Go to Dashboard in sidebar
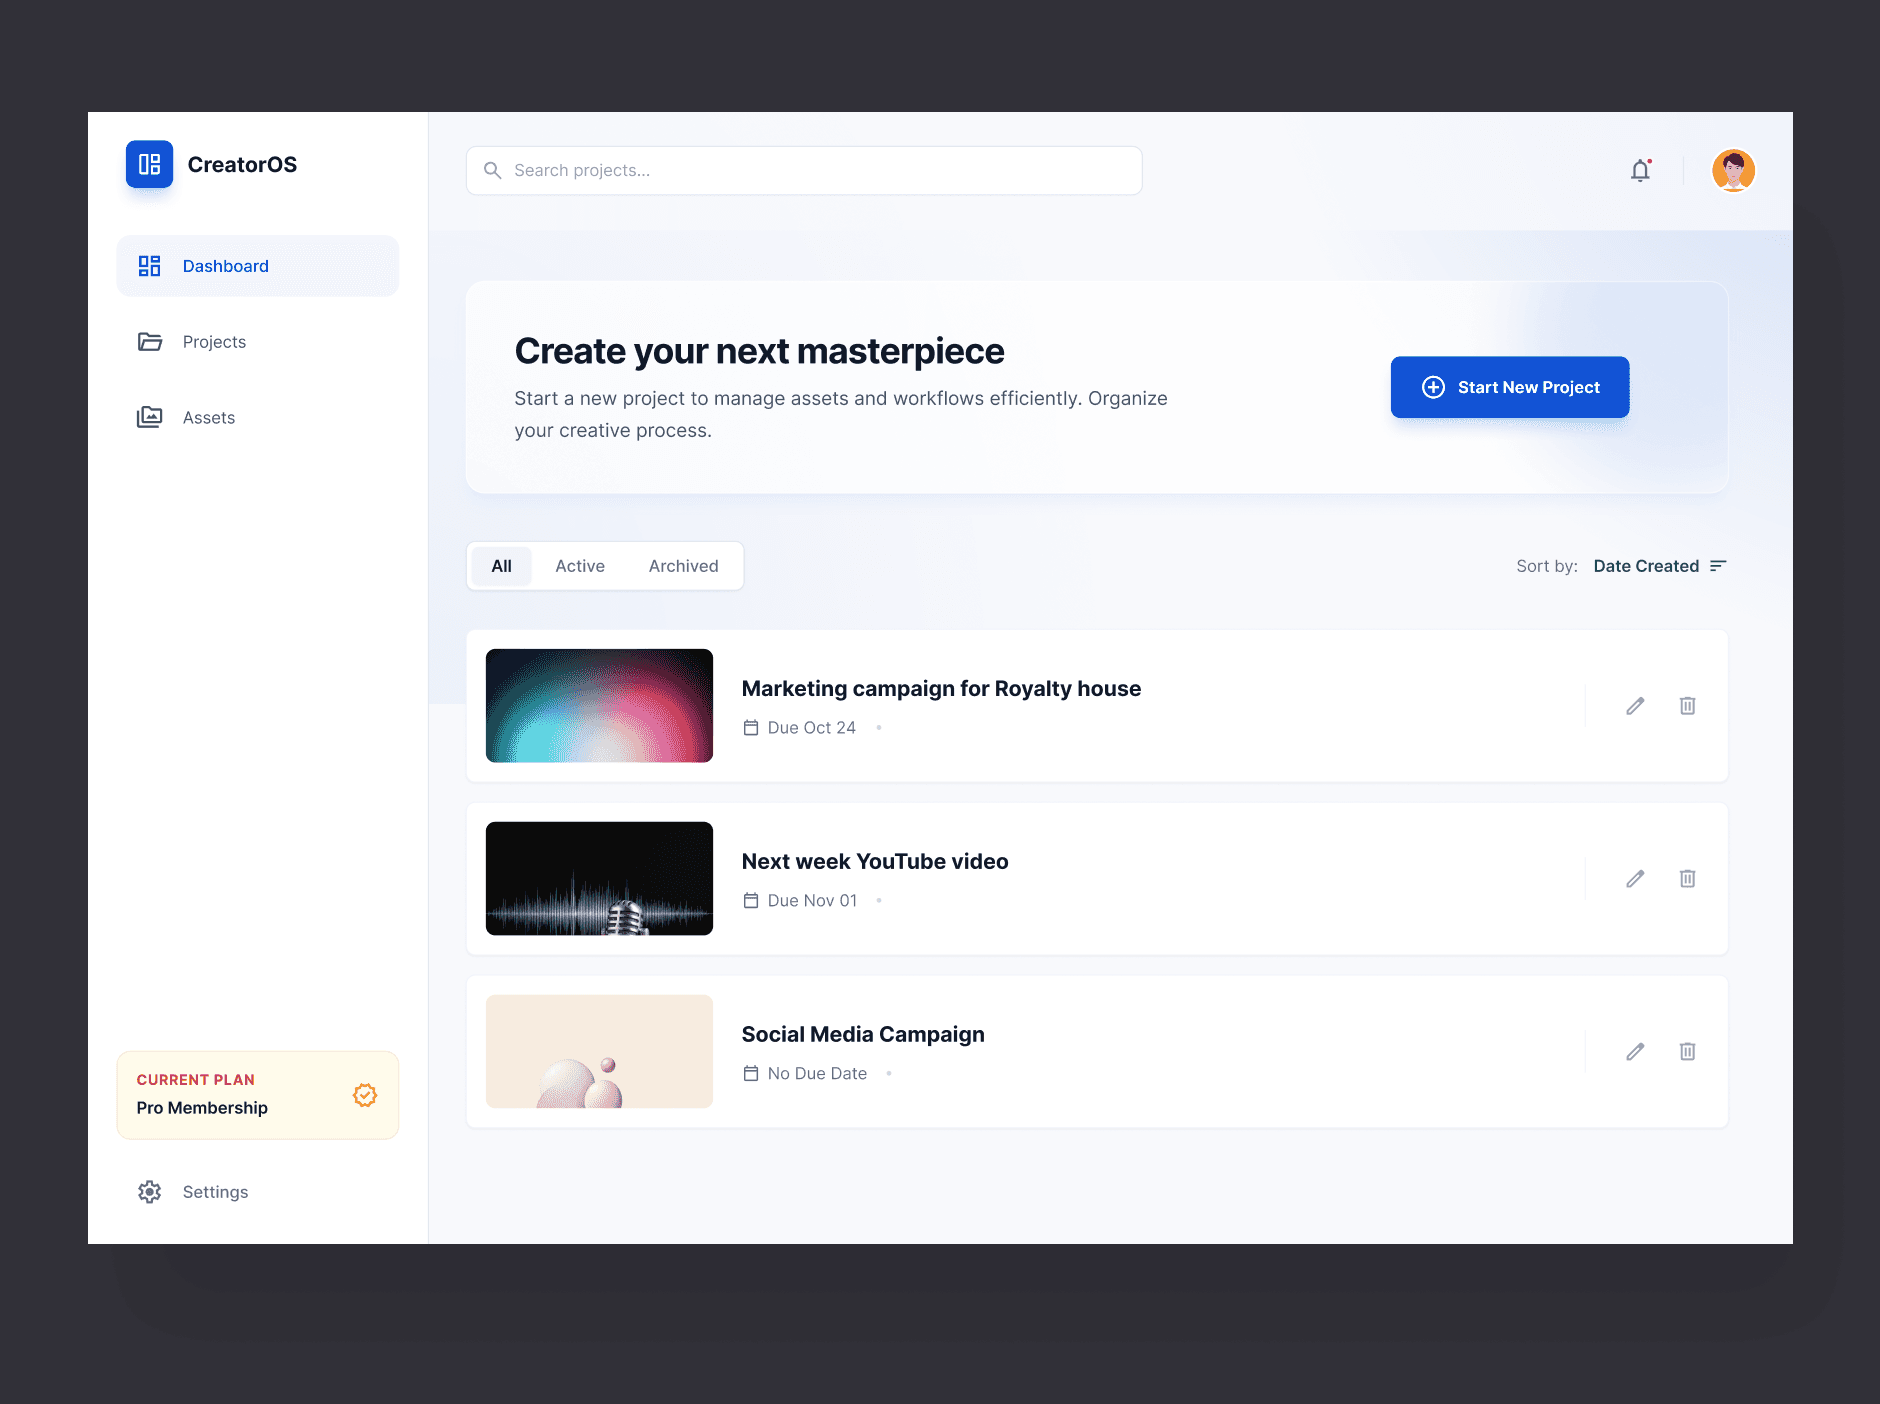 tap(257, 266)
